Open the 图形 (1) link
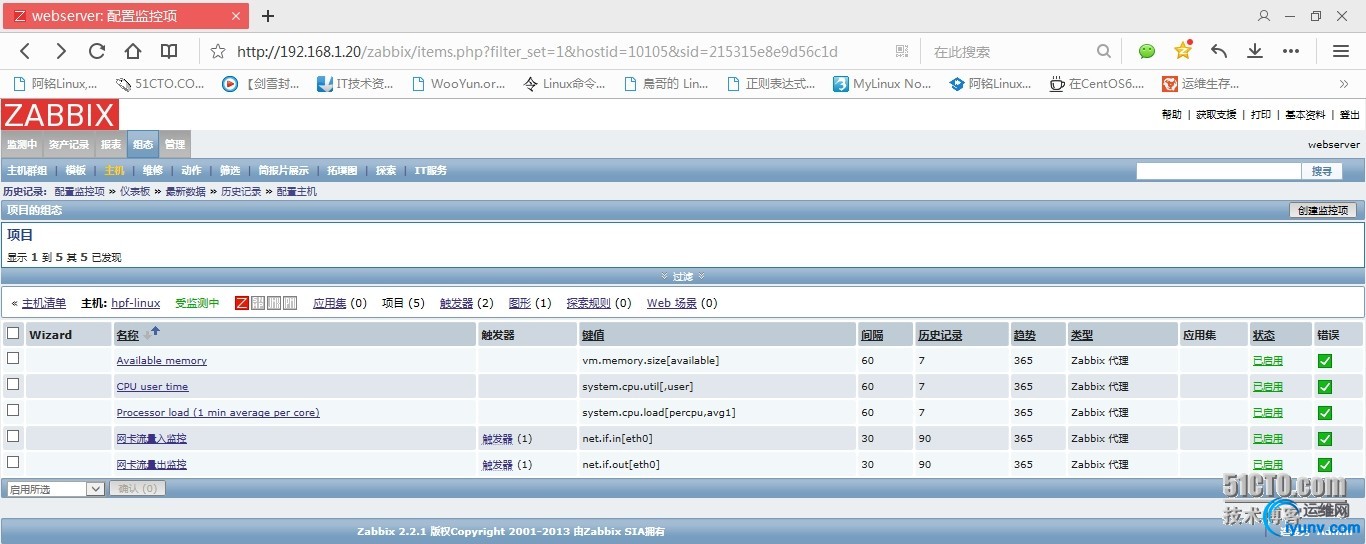Viewport: 1366px width, 544px height. [x=519, y=303]
